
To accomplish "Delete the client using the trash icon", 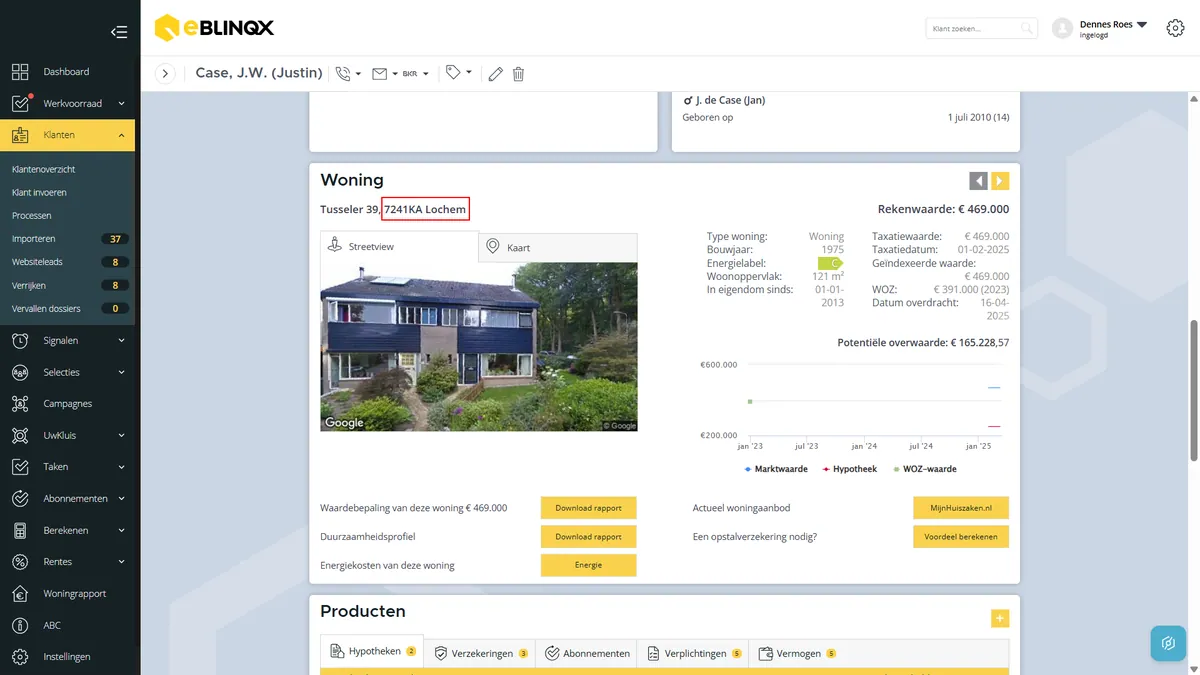I will click(518, 73).
